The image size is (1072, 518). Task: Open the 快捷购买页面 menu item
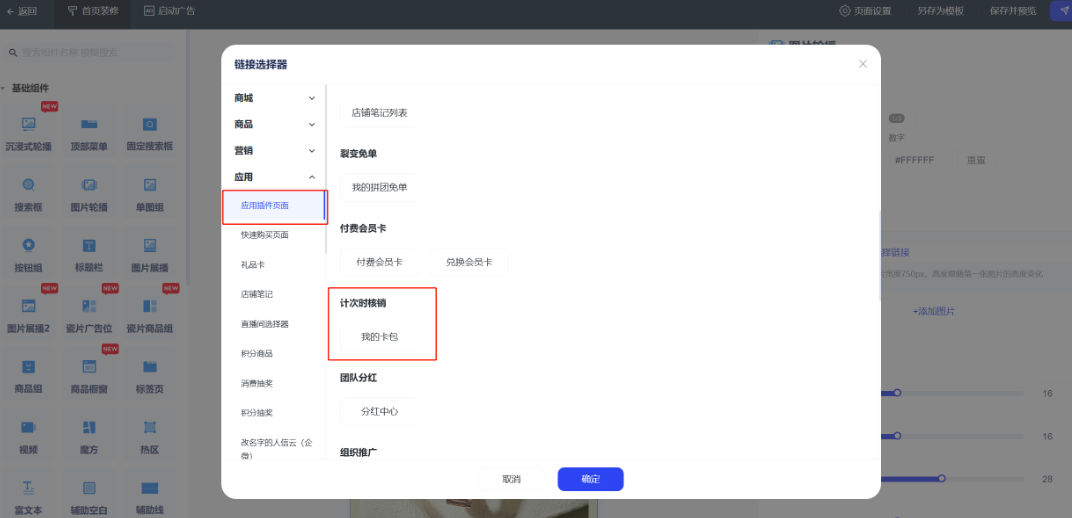pos(264,235)
